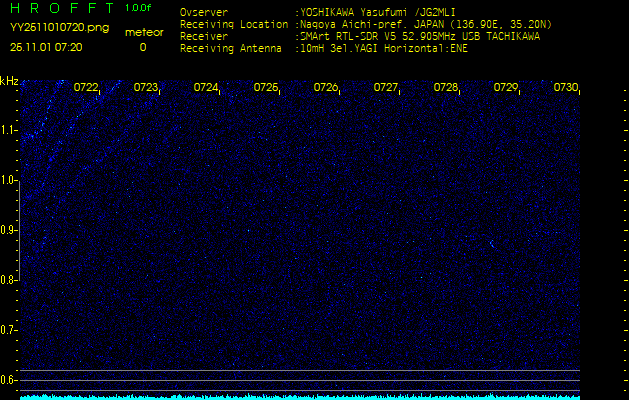Click the 0722 time marker
The height and width of the screenshot is (400, 629).
pyautogui.click(x=86, y=88)
